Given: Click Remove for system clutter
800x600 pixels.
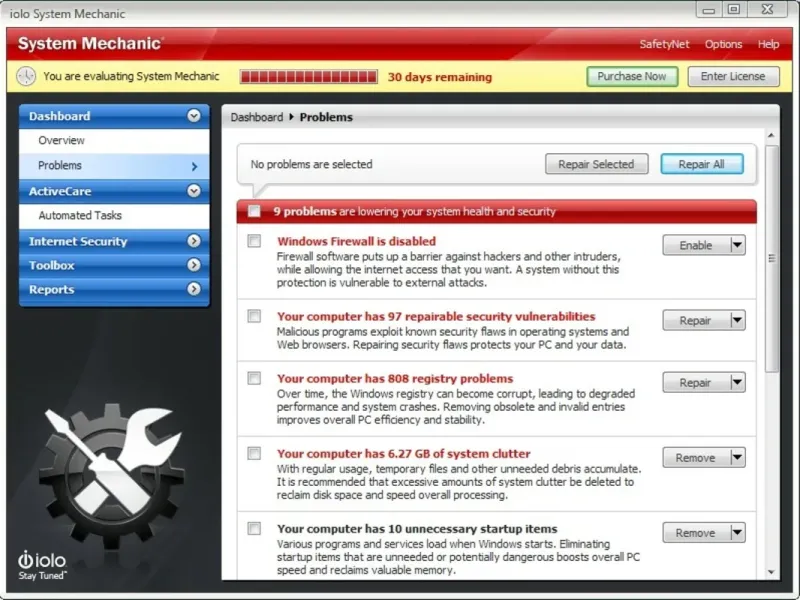Looking at the screenshot, I should tap(696, 458).
